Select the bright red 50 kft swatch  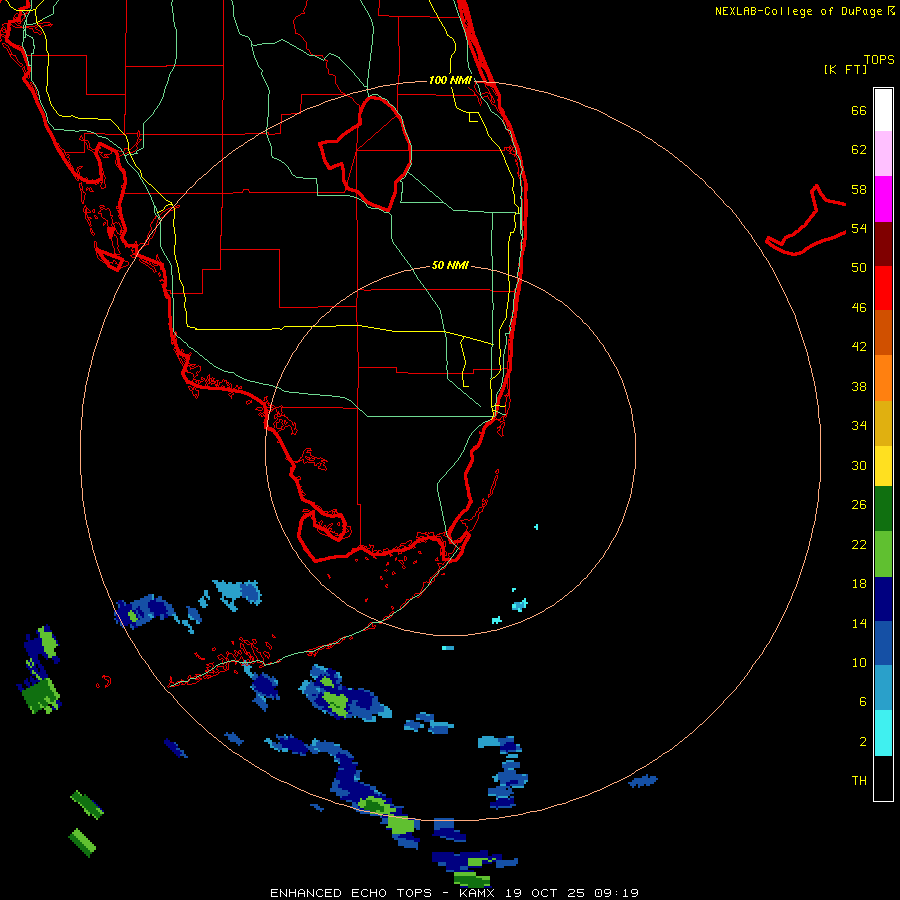pos(883,288)
